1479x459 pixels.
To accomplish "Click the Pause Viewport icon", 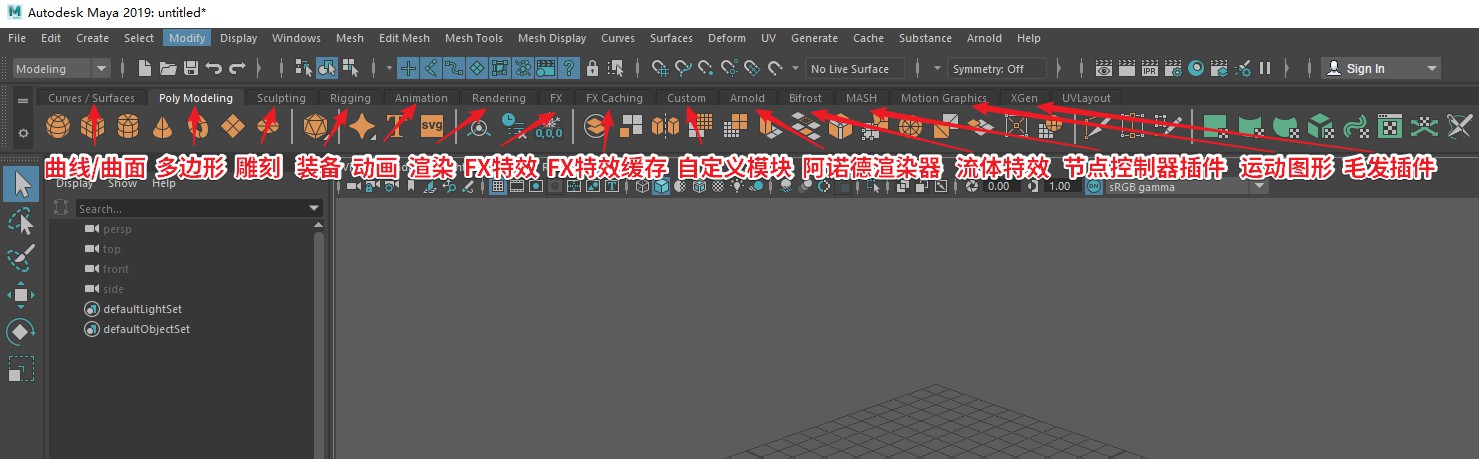I will click(1265, 68).
